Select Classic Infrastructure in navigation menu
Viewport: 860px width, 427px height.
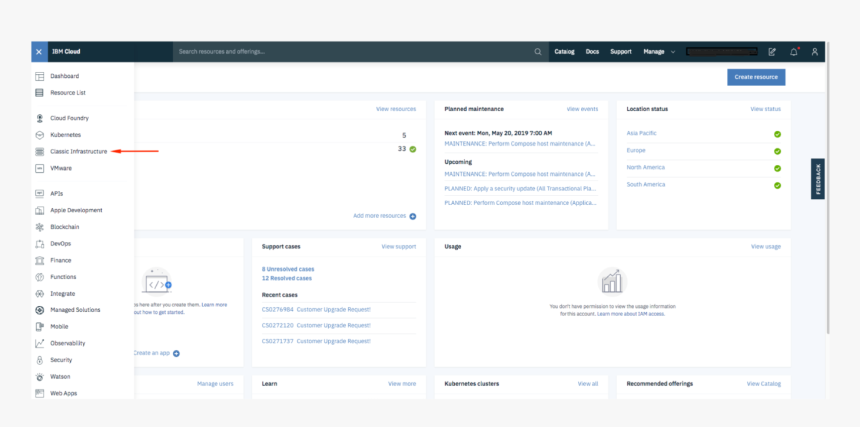click(78, 151)
